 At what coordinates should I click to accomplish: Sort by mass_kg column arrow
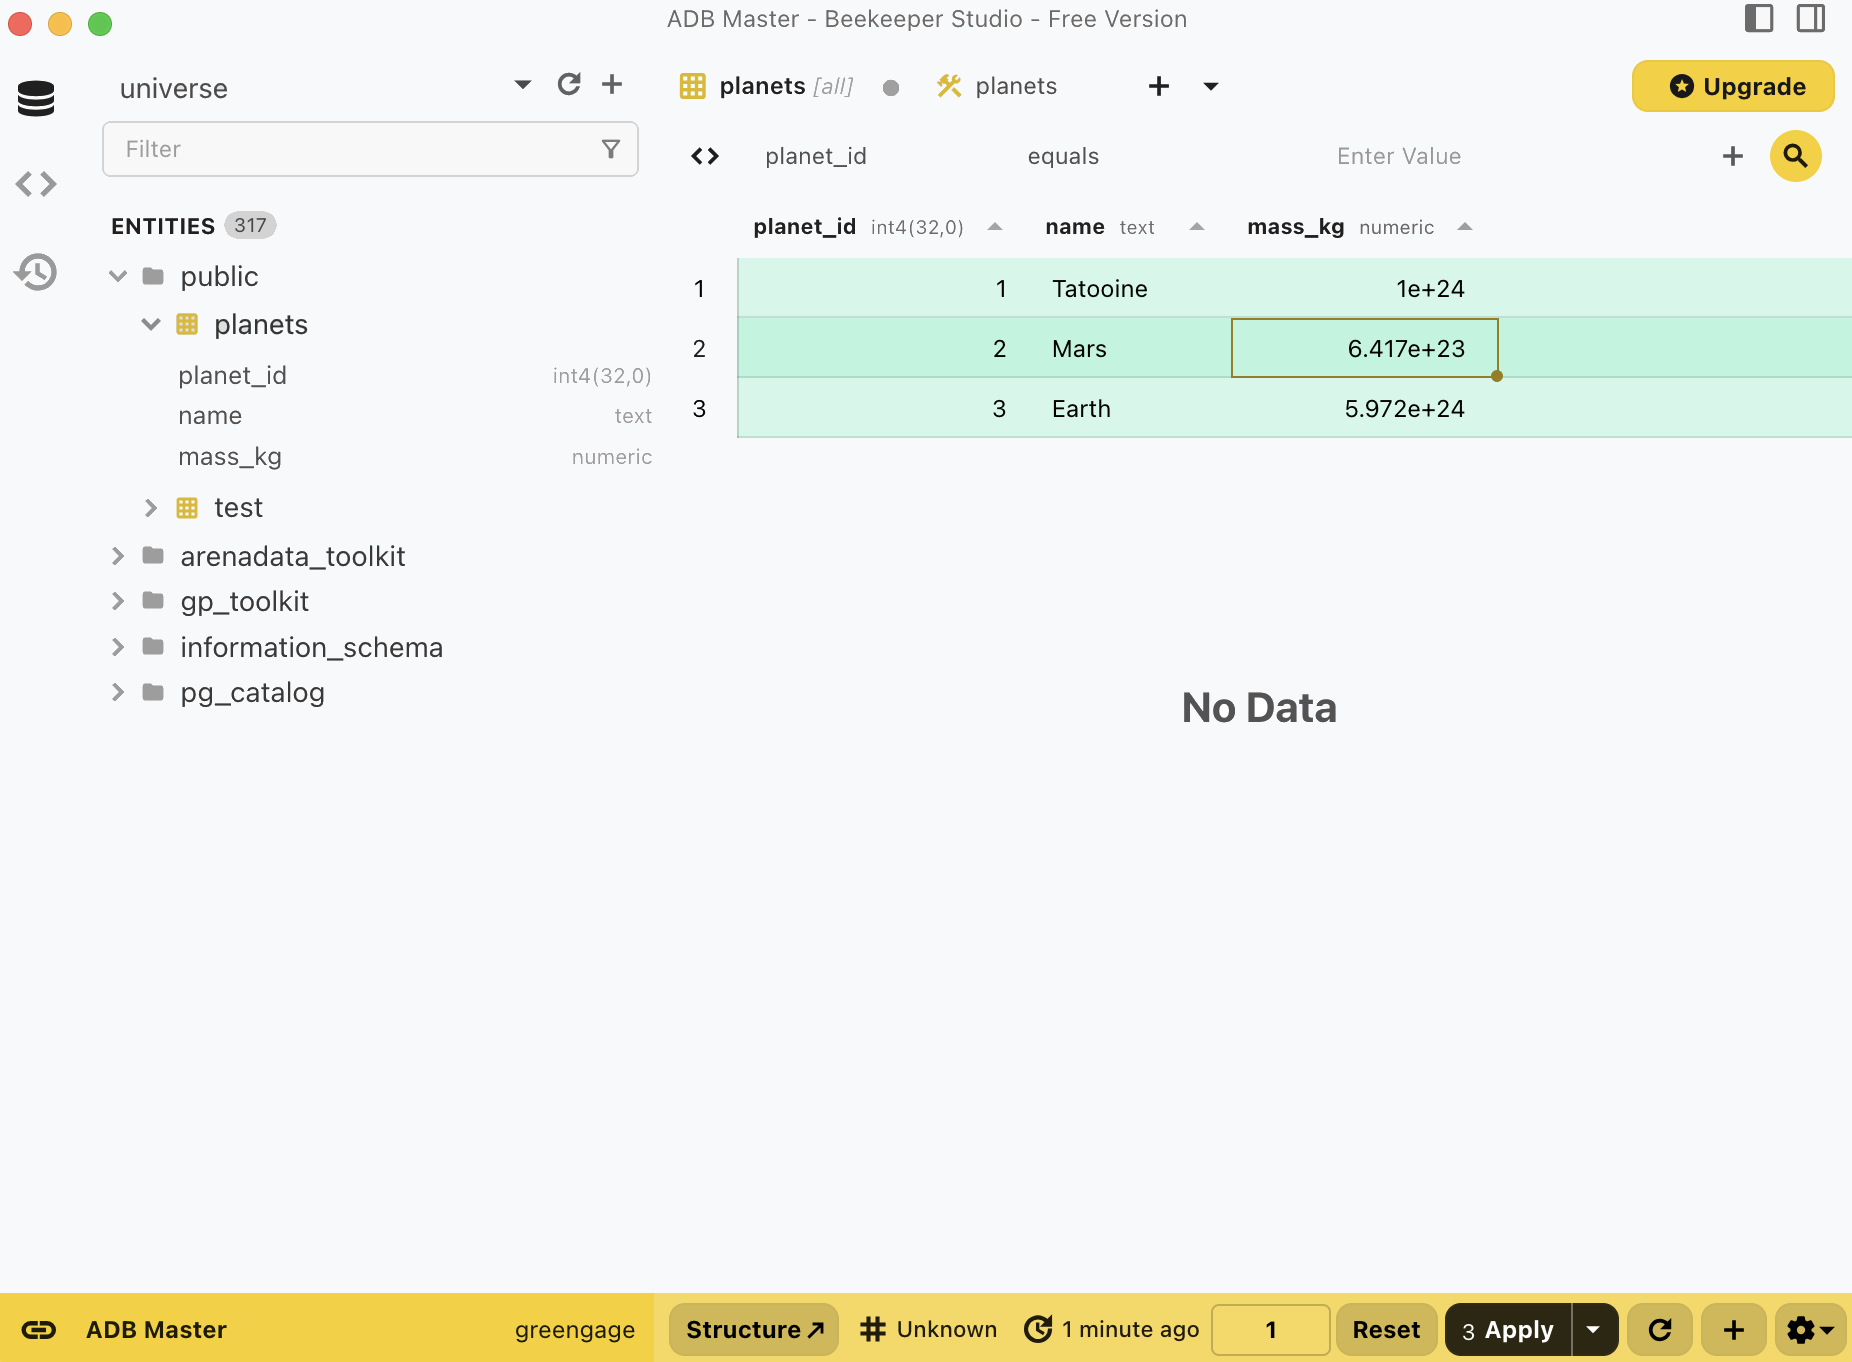tap(1465, 227)
